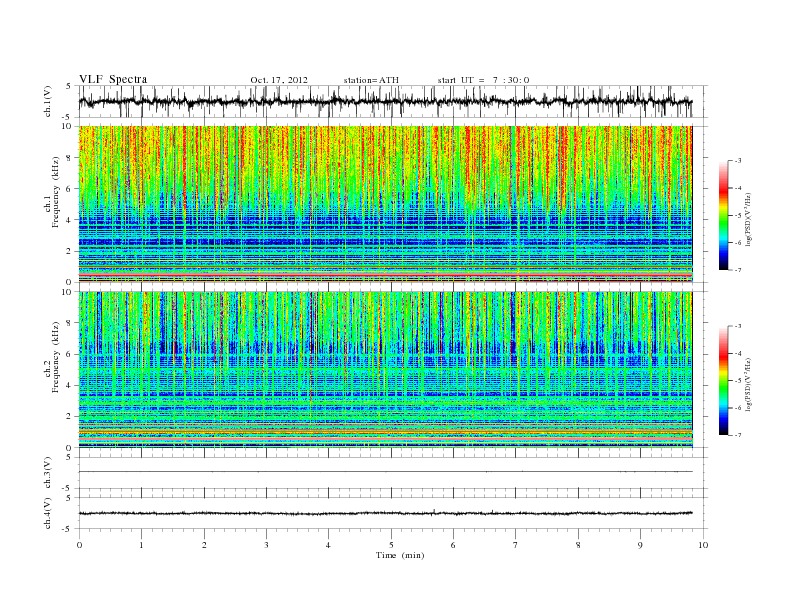Click the time axis tick label "4"

328,545
